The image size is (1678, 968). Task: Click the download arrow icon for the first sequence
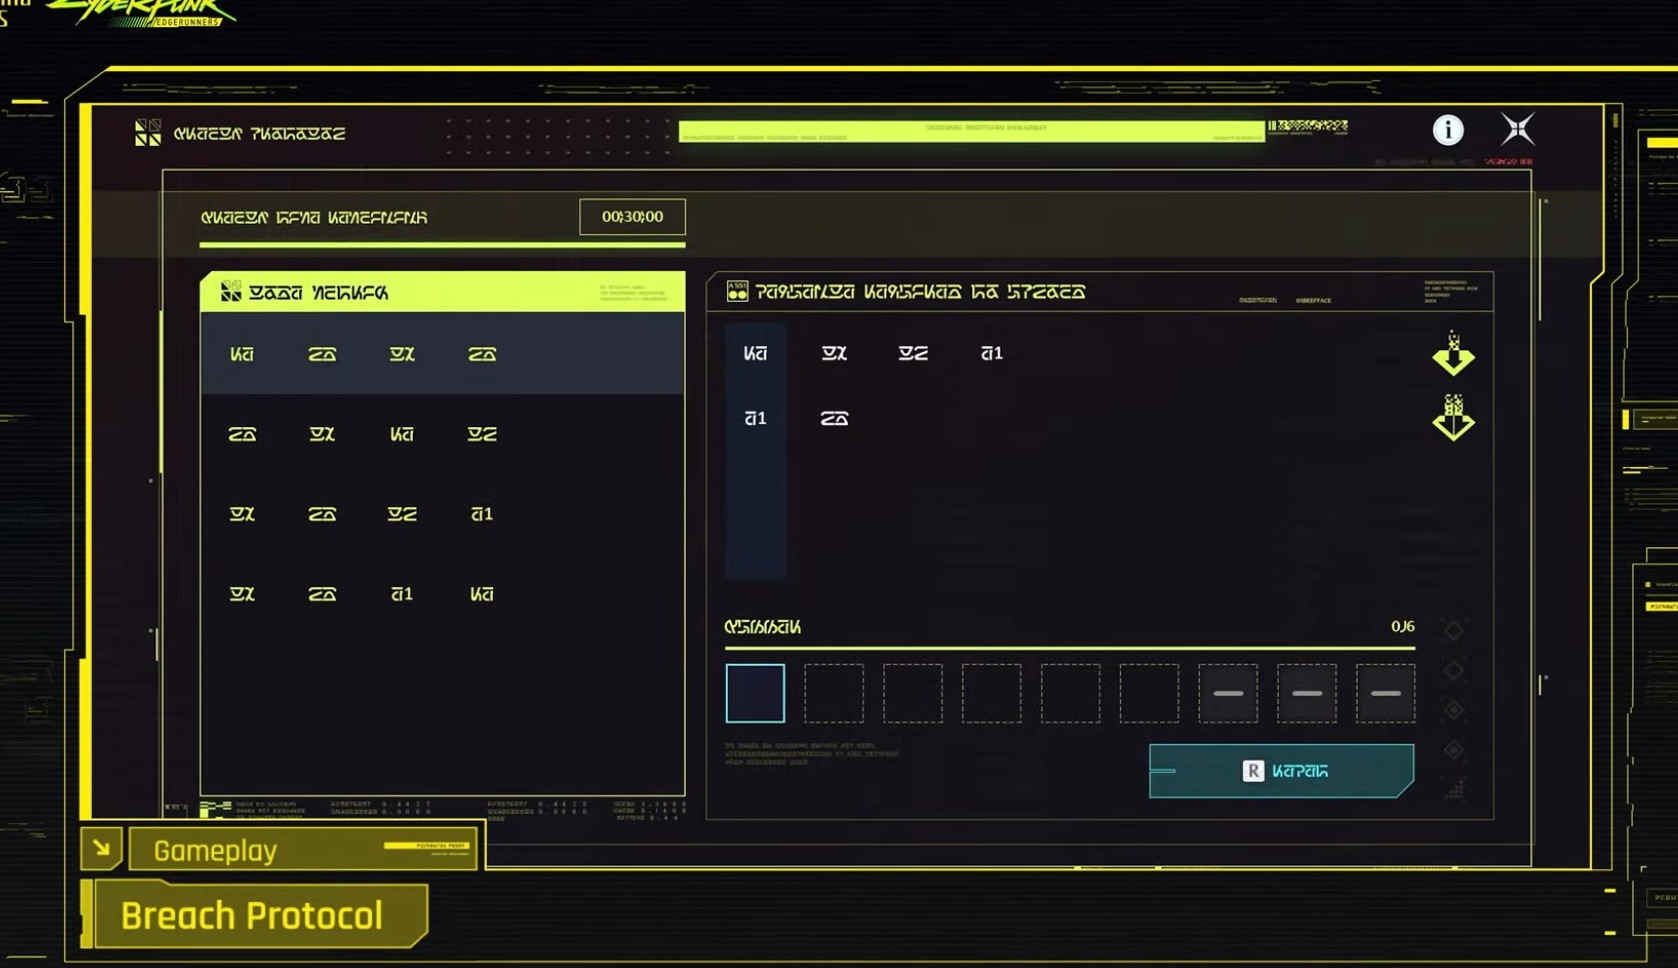1453,355
